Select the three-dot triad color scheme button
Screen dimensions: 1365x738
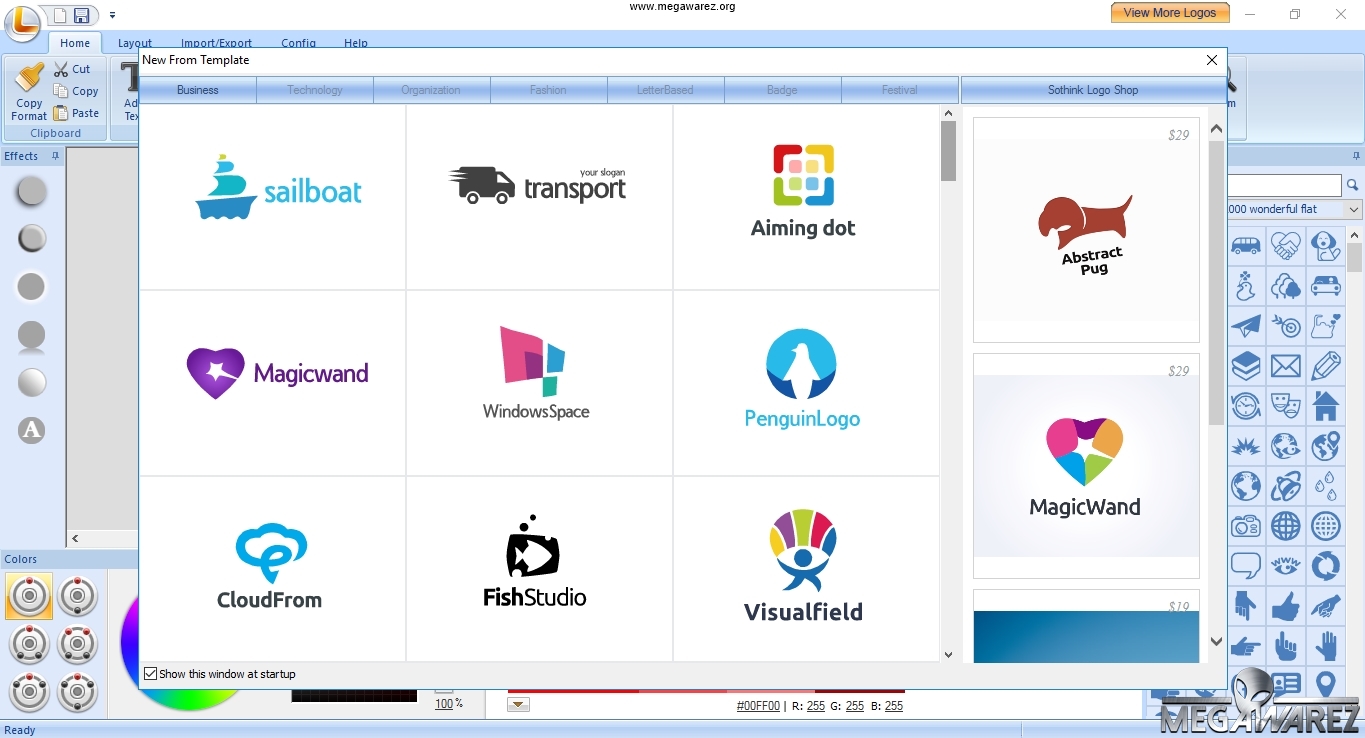point(29,644)
